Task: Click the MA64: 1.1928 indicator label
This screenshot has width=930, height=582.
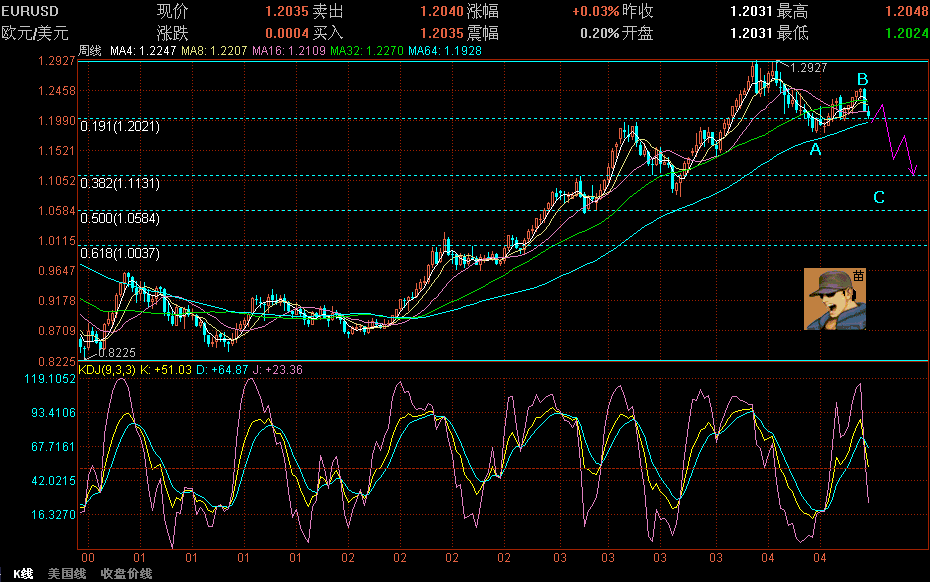Action: (445, 51)
